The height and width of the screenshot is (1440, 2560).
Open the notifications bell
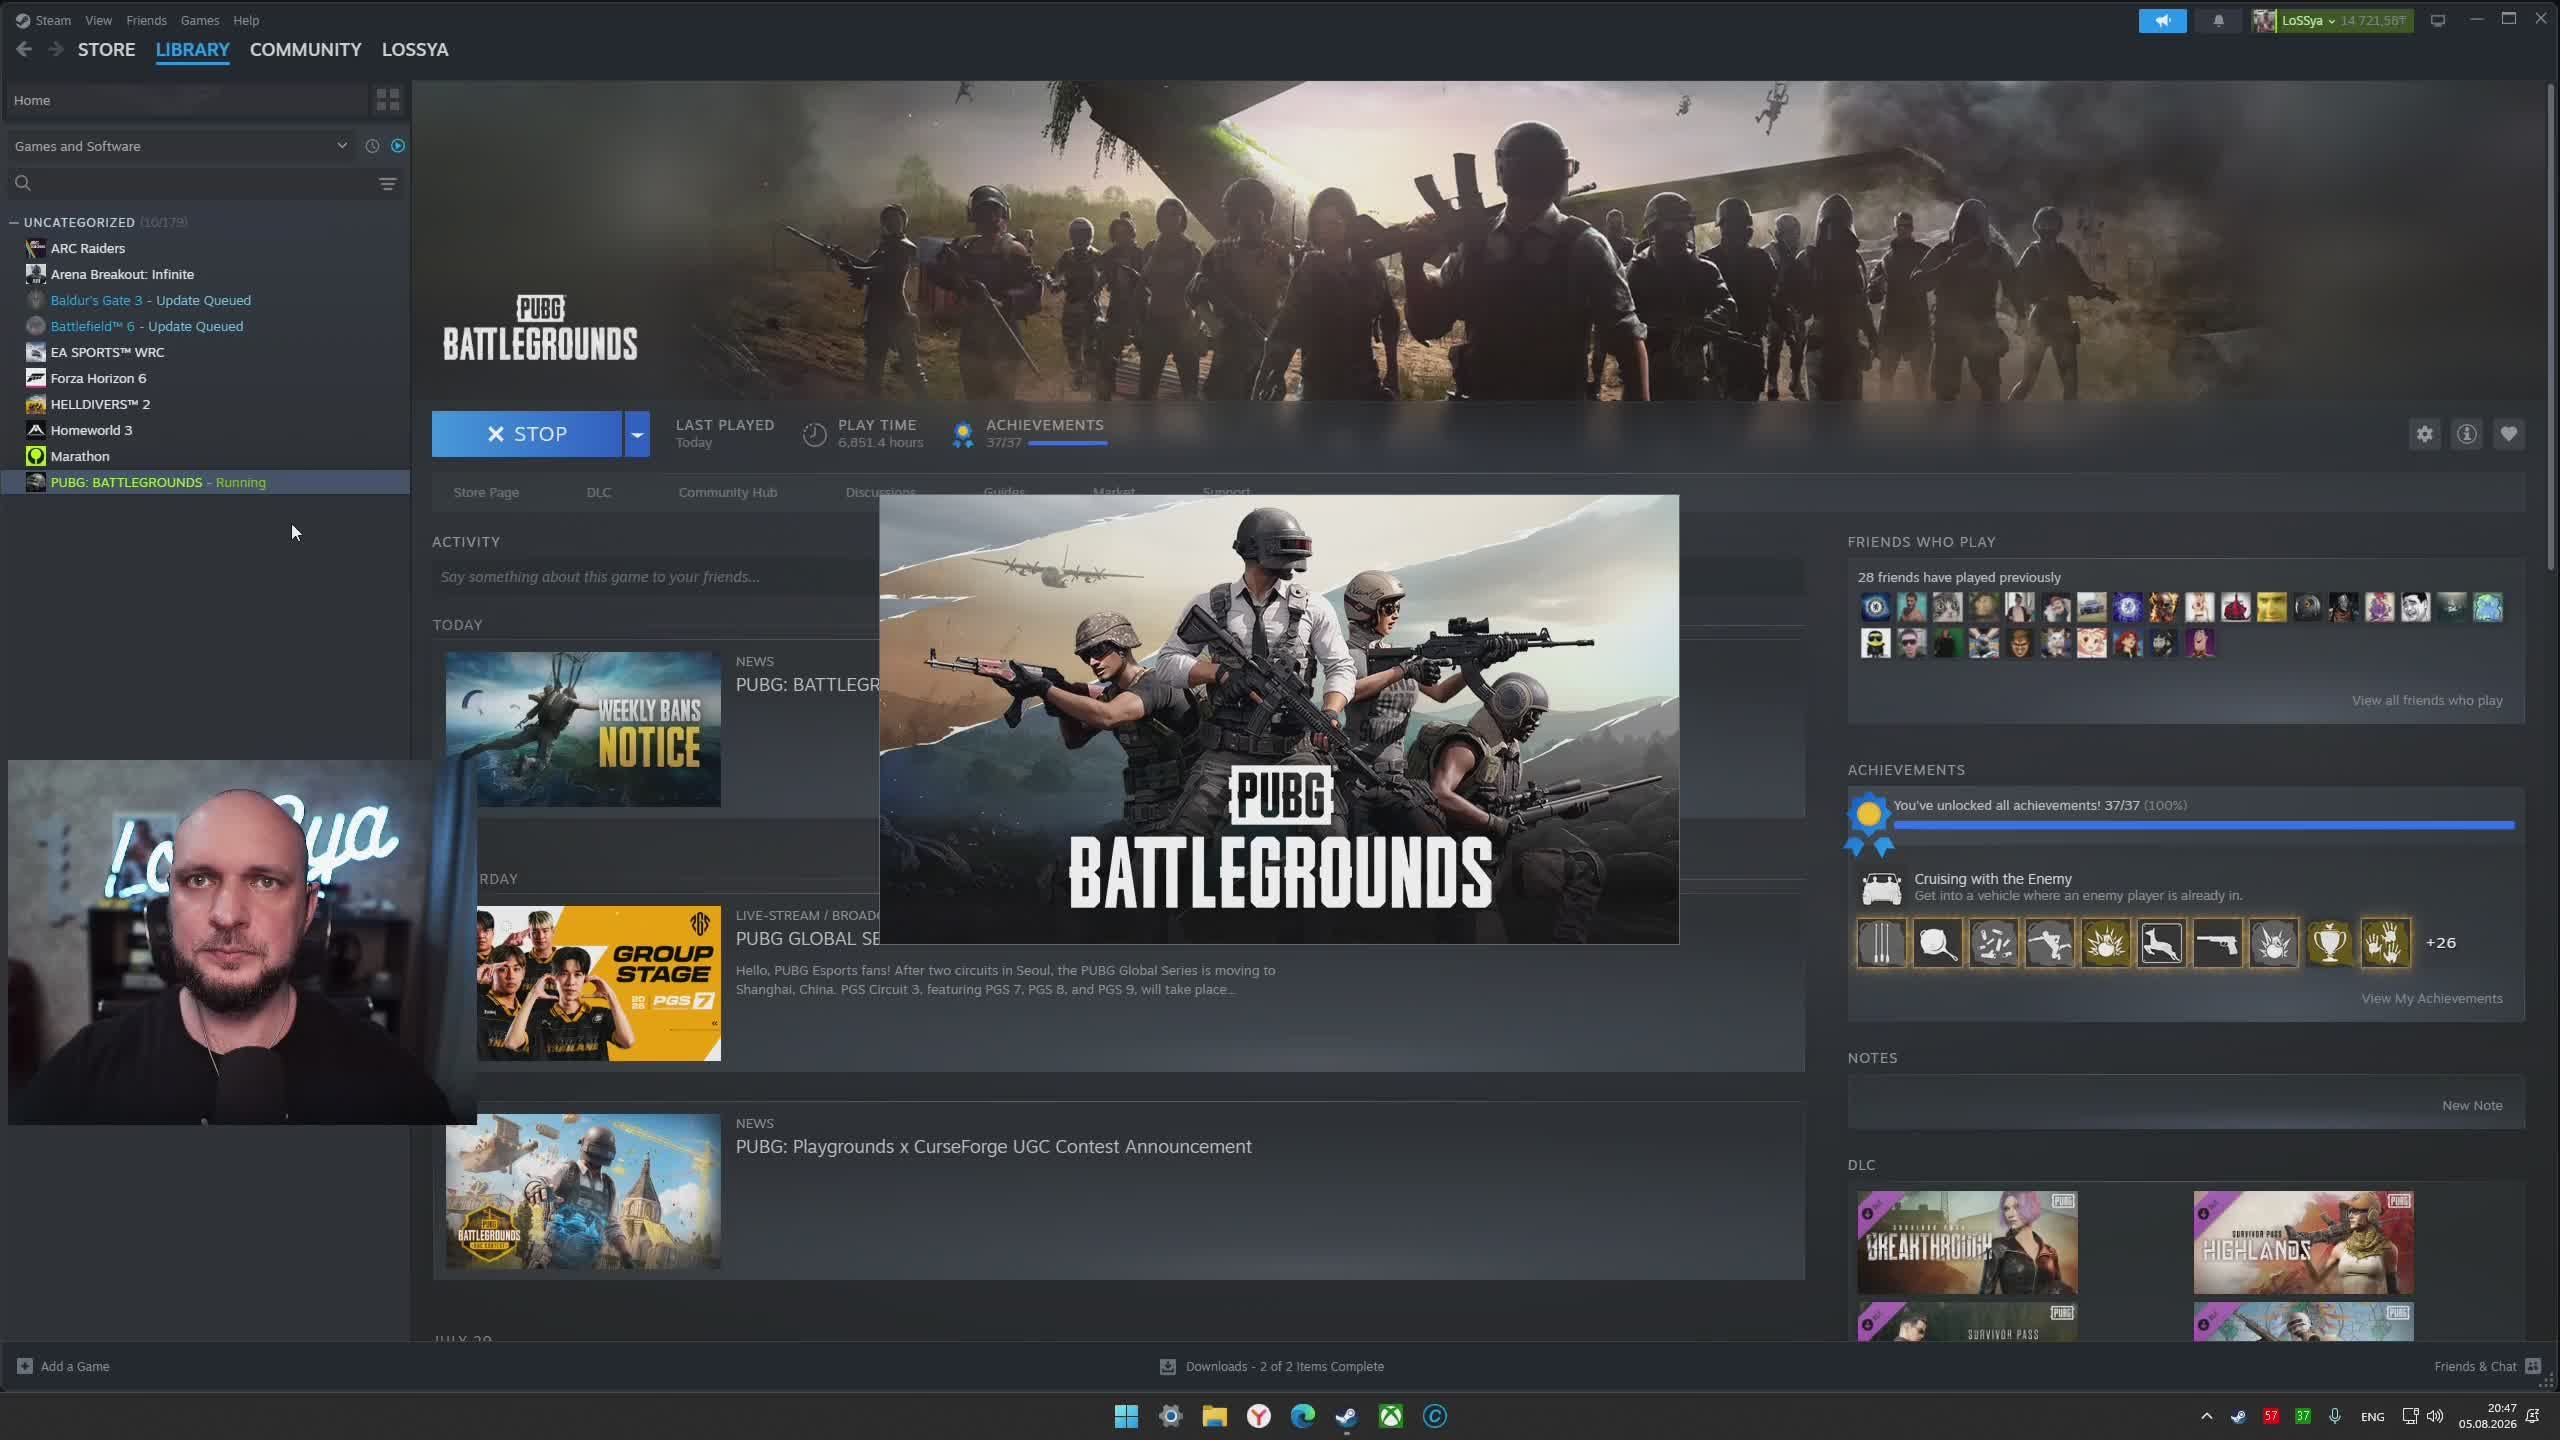coord(2218,20)
